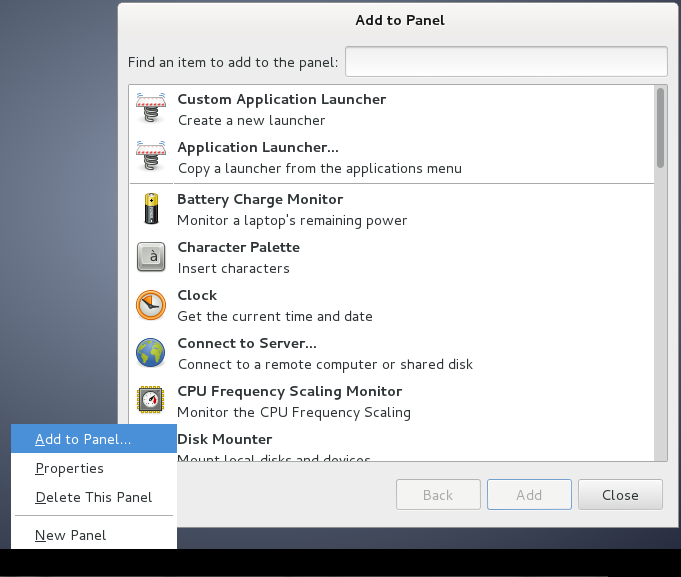Choose Add to Panel... in context menu
681x577 pixels.
pyautogui.click(x=94, y=439)
